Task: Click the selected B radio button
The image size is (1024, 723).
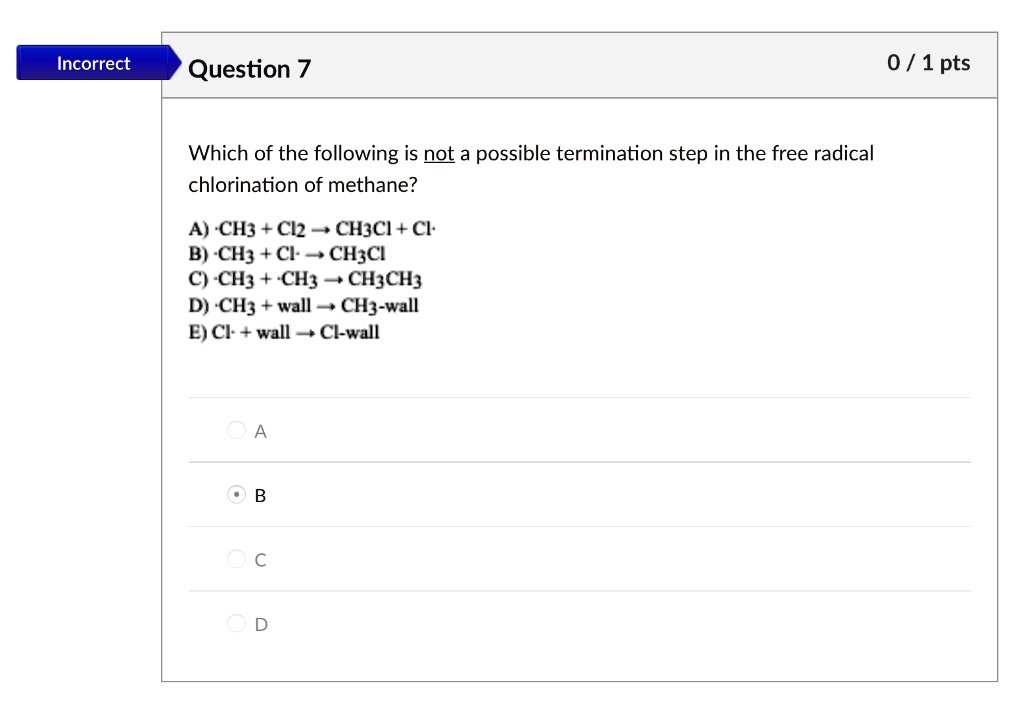Action: pyautogui.click(x=236, y=494)
